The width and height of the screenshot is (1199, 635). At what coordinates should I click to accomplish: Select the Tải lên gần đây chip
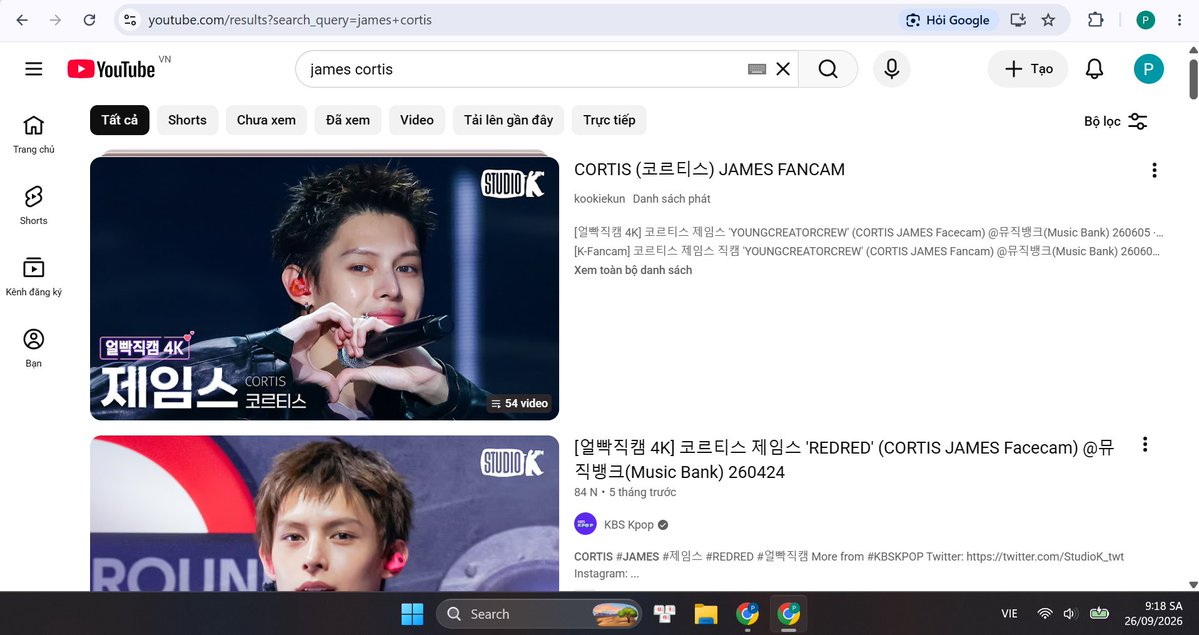pyautogui.click(x=509, y=120)
